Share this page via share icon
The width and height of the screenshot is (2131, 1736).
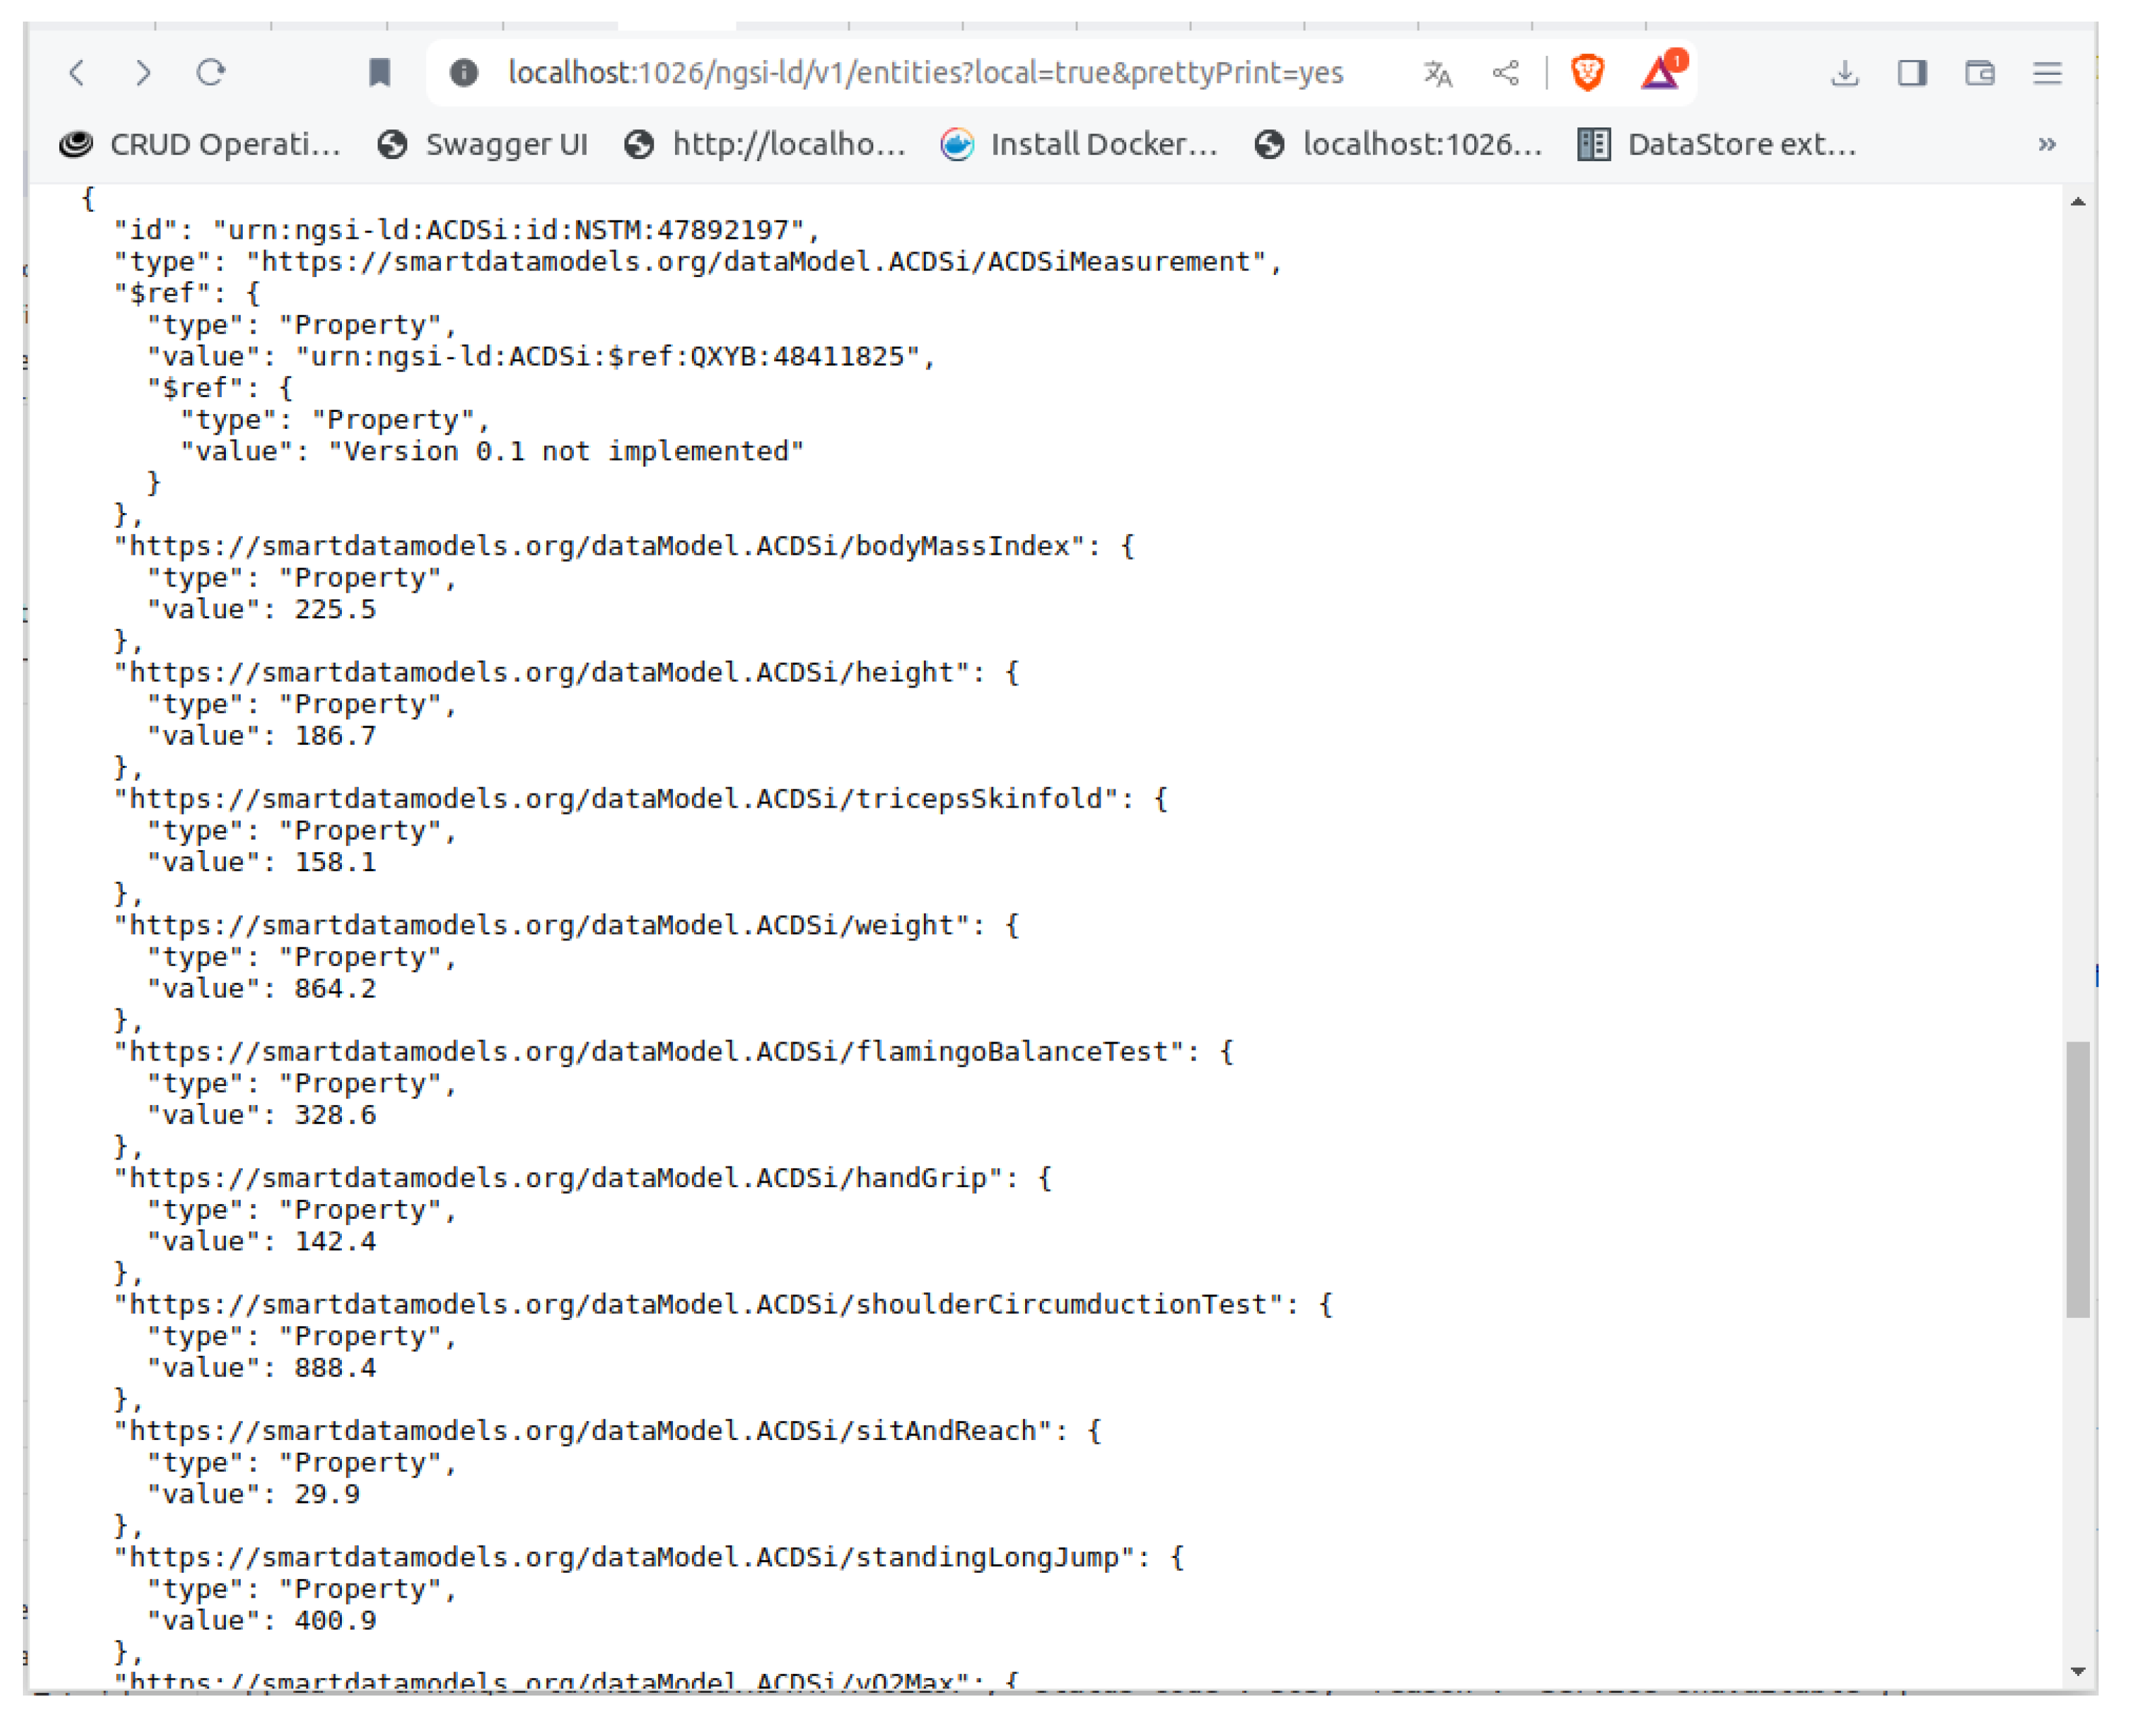pyautogui.click(x=1505, y=73)
